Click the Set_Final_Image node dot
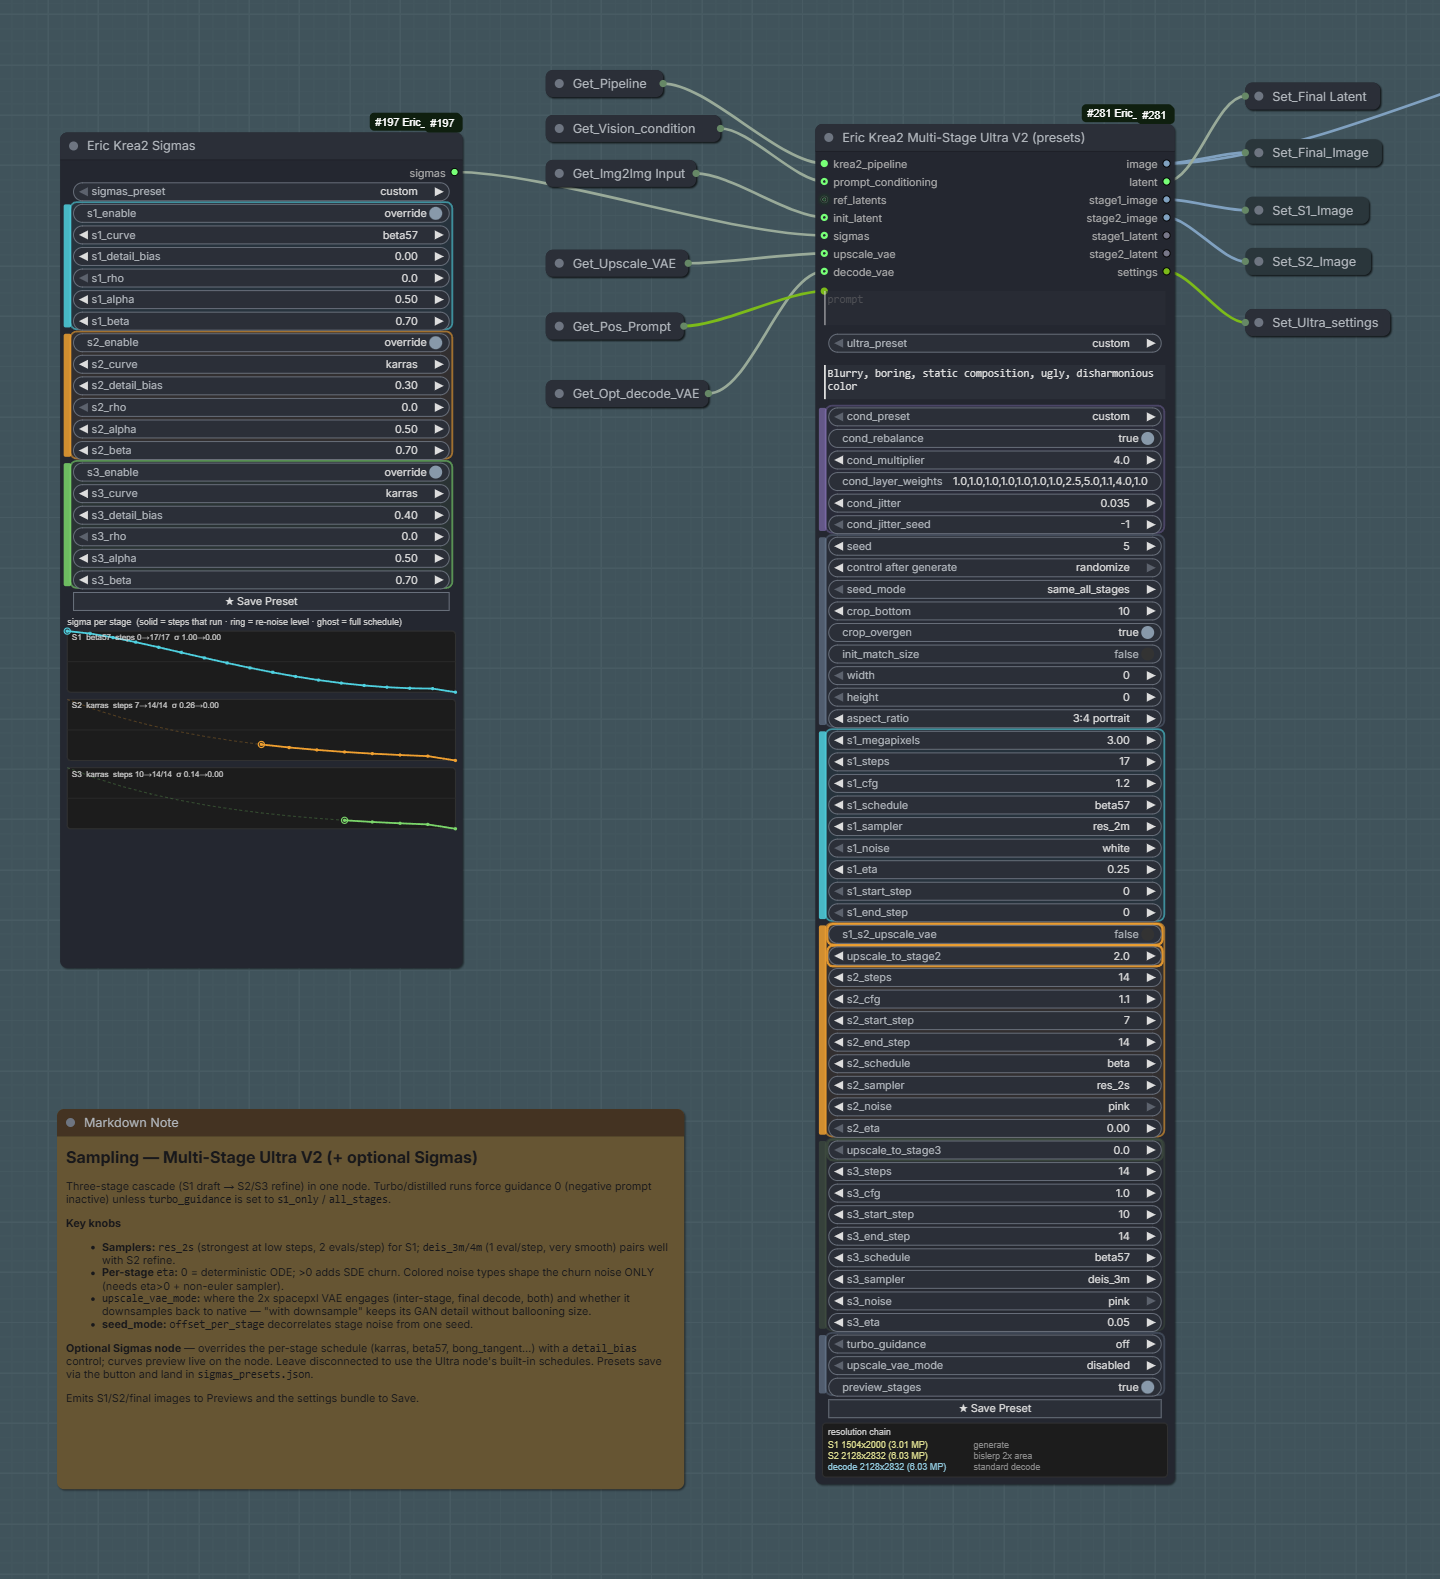Viewport: 1440px width, 1579px height. point(1258,153)
